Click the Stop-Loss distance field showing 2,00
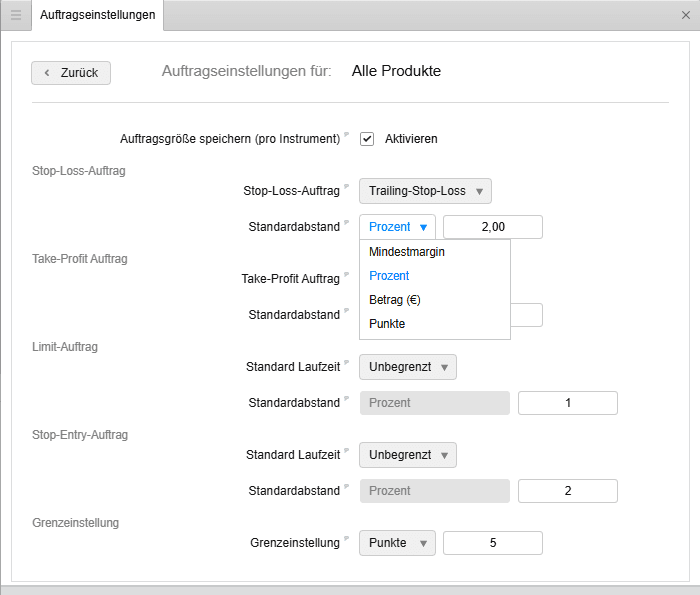 [492, 227]
